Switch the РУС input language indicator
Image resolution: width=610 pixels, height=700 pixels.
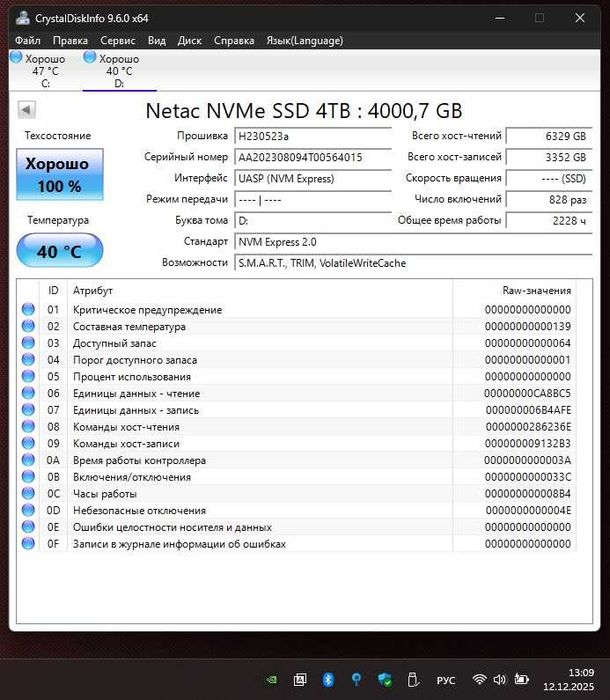(x=446, y=680)
